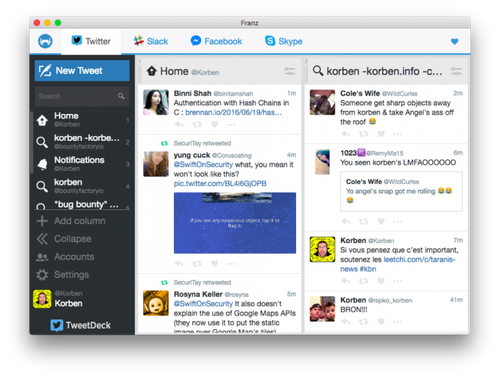
Task: Reply to the BRON!!! tweet
Action: (346, 322)
